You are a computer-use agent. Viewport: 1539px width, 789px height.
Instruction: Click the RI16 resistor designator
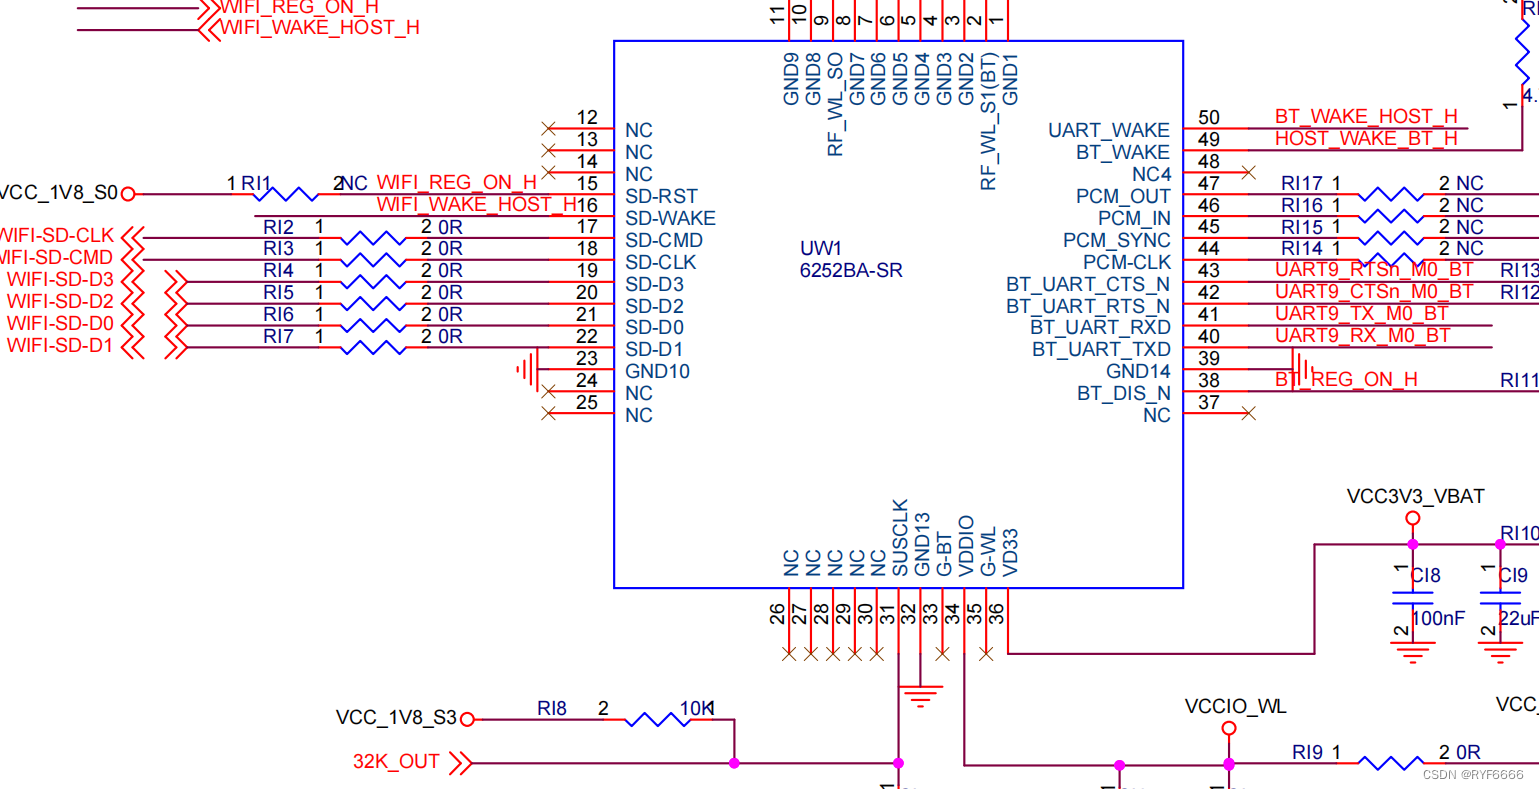click(x=1302, y=206)
